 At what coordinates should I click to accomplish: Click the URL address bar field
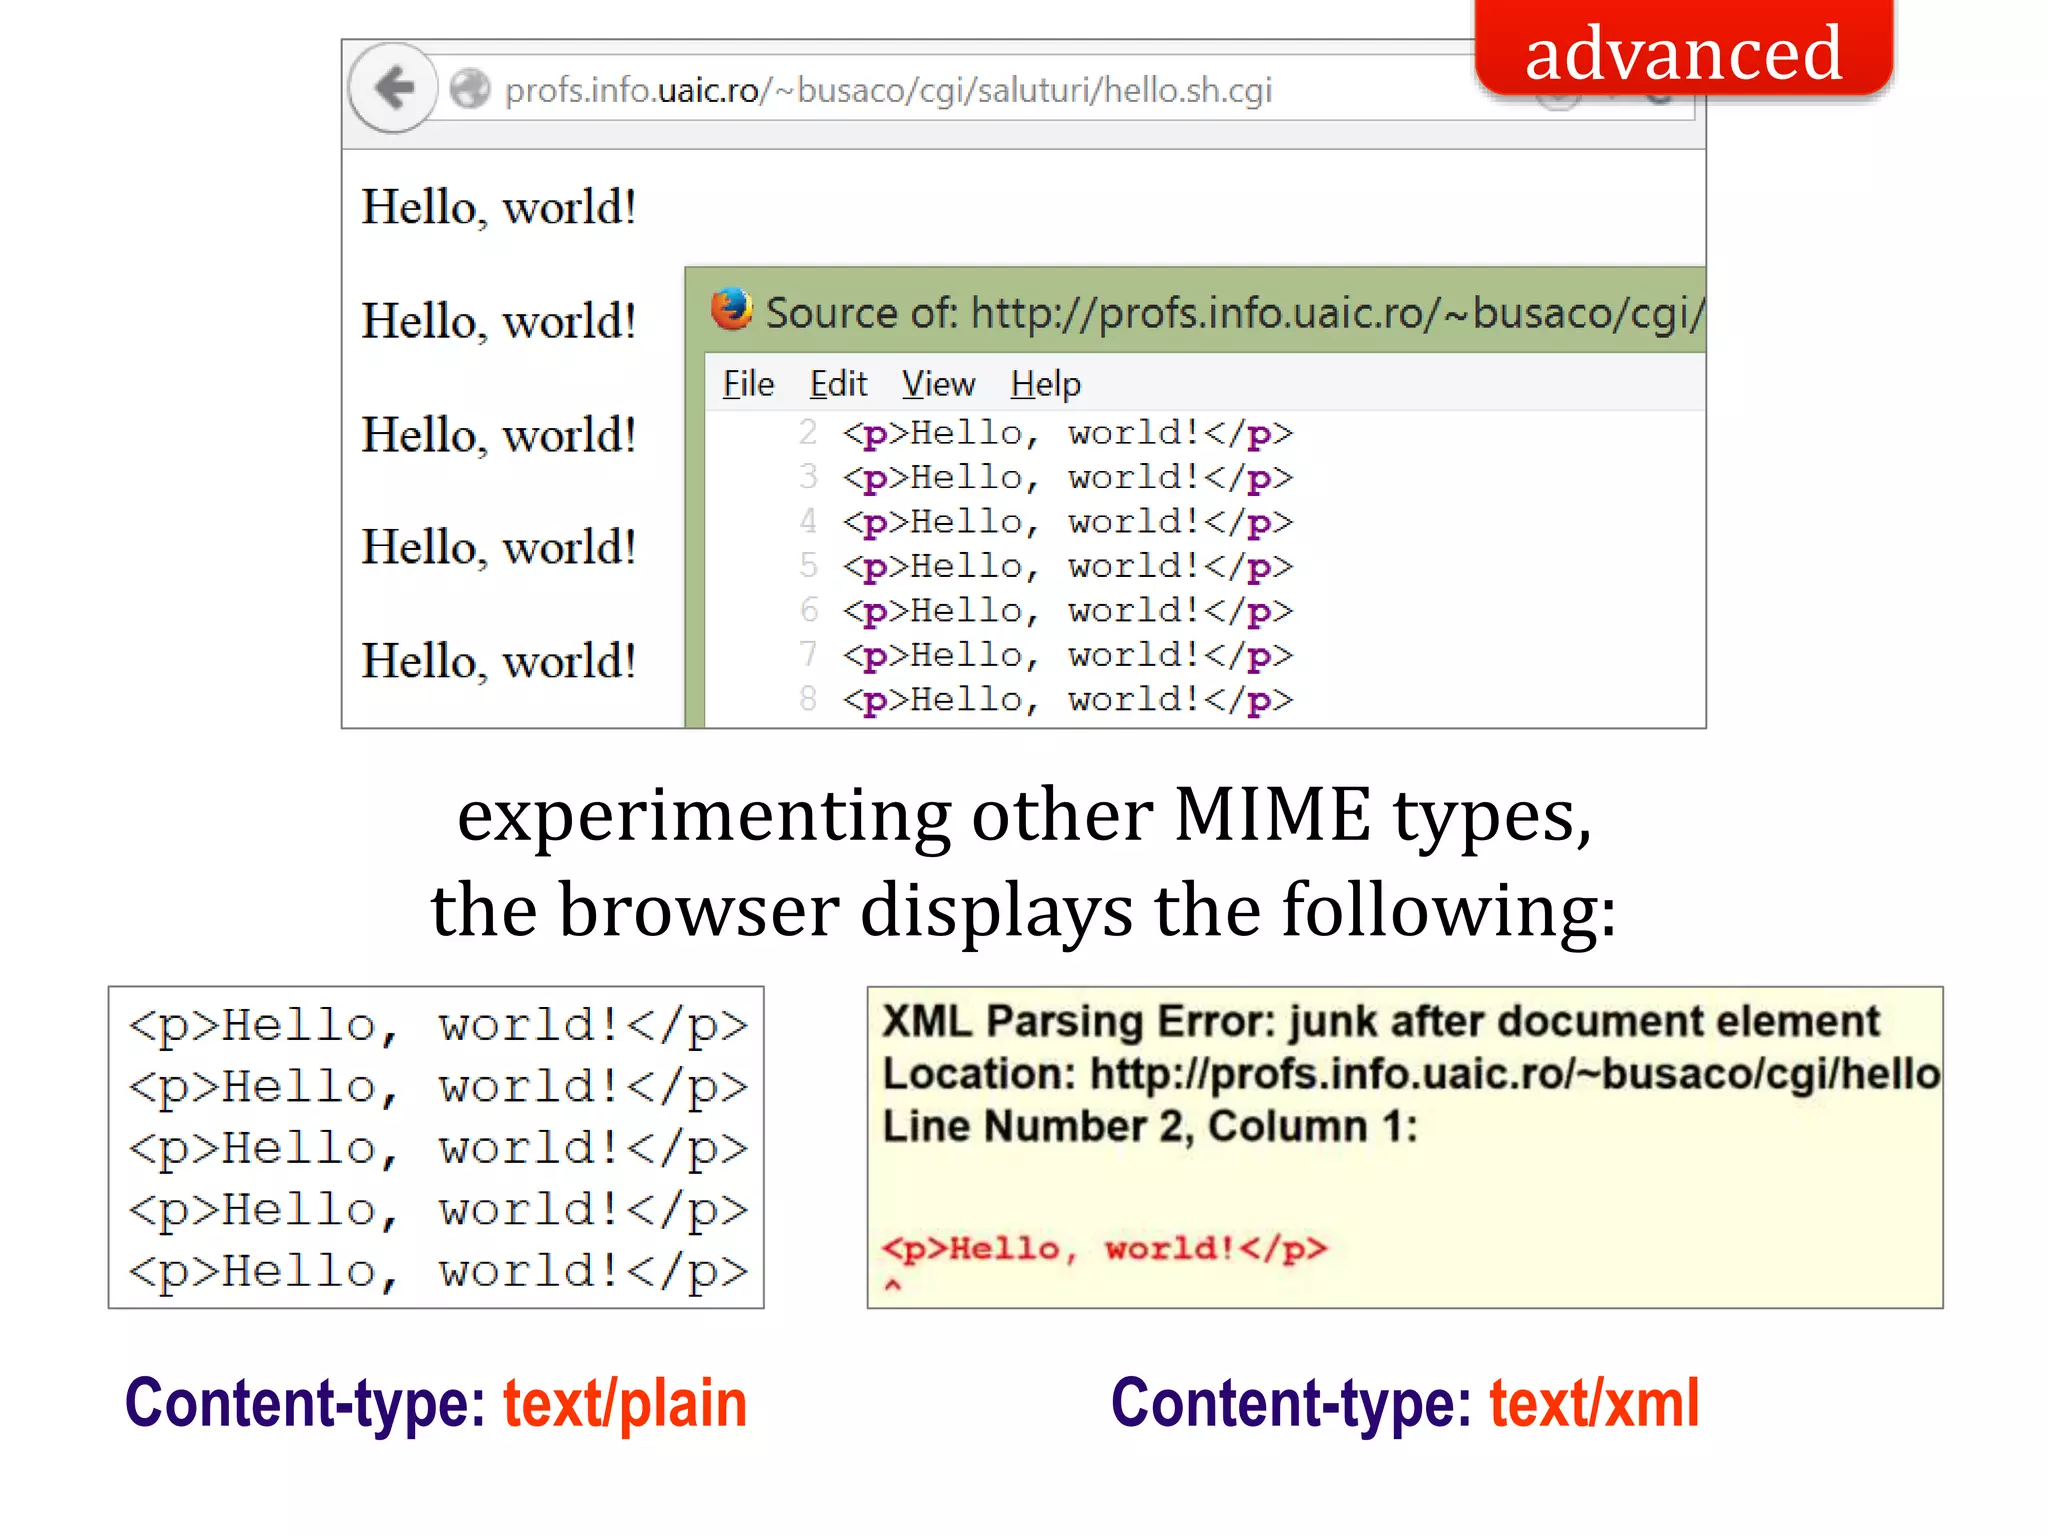click(x=888, y=90)
